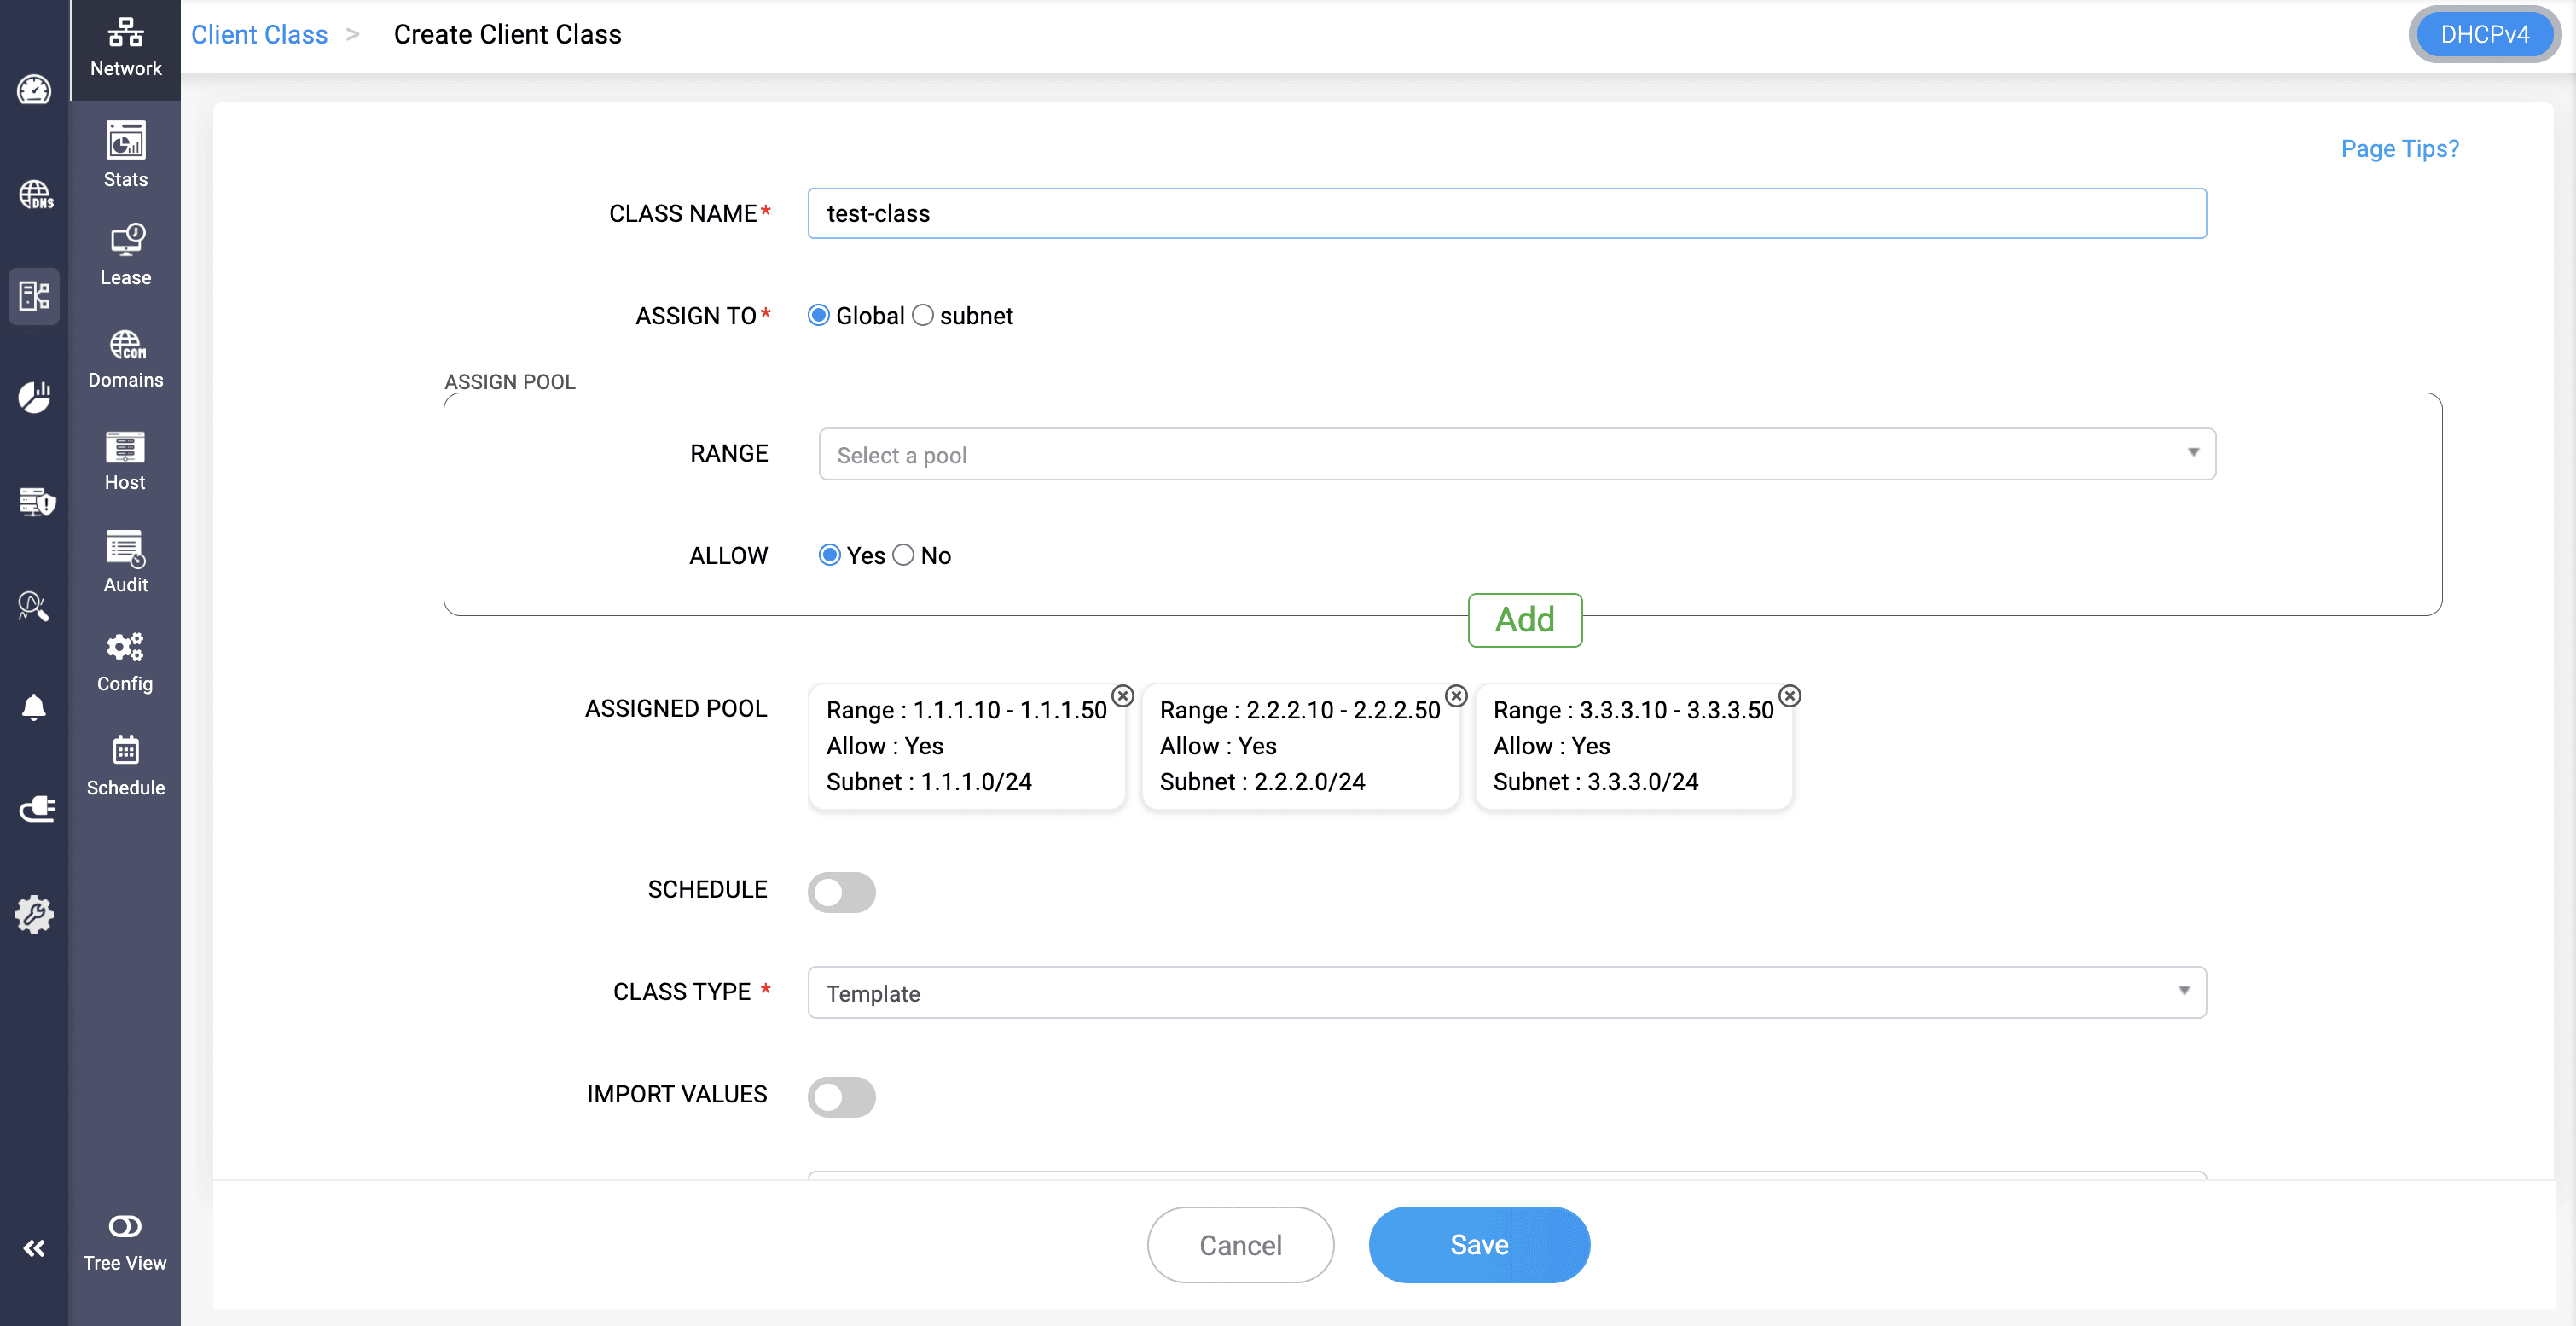Open the Select a pool dropdown
The height and width of the screenshot is (1326, 2576).
(x=1516, y=454)
